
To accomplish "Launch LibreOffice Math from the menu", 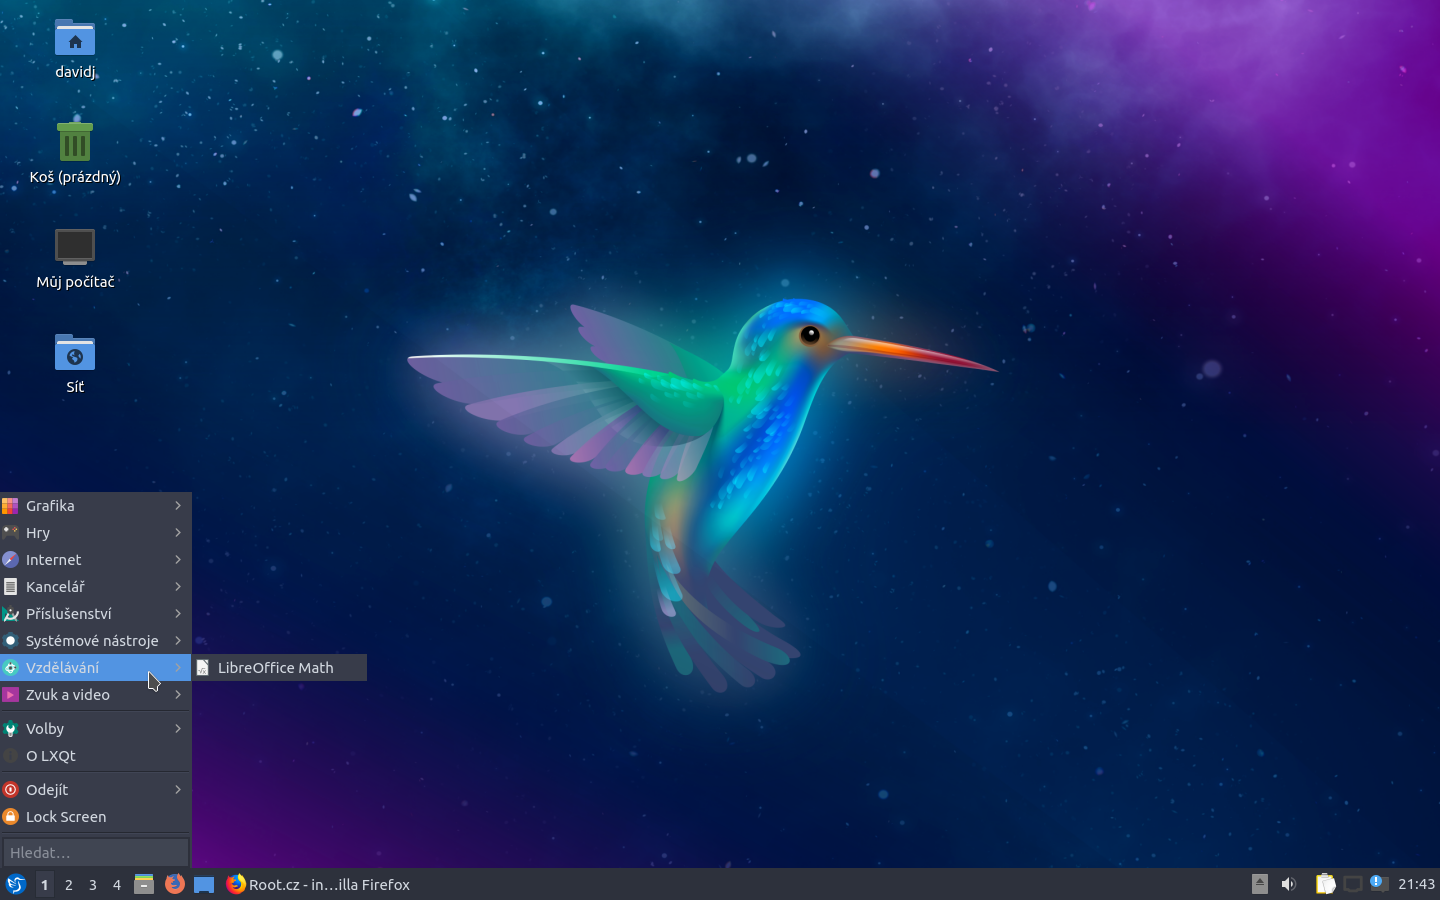I will (x=276, y=668).
